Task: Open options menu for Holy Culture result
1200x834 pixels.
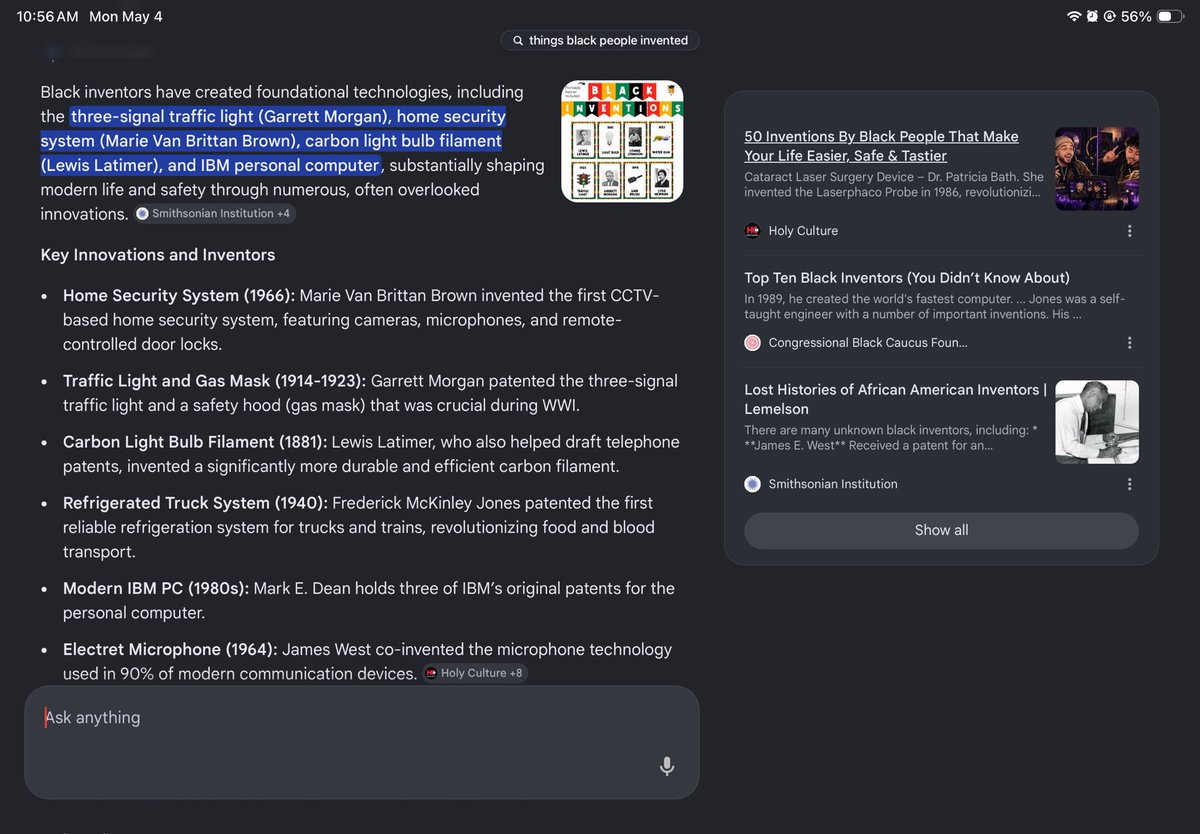Action: (x=1129, y=231)
